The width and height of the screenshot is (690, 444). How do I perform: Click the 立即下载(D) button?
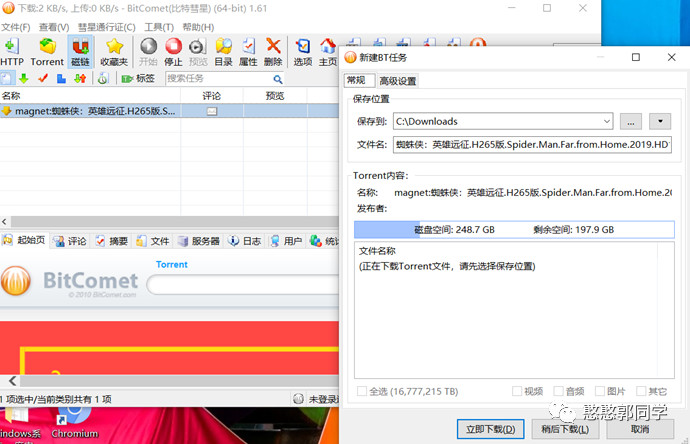coord(490,429)
